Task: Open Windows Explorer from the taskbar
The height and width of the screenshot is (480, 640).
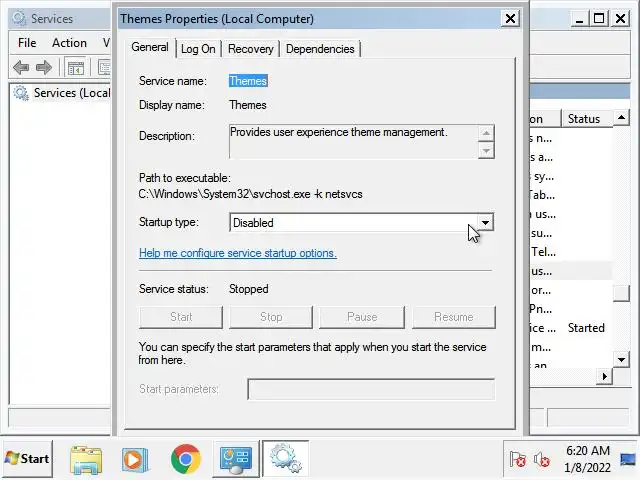Action: (86, 460)
